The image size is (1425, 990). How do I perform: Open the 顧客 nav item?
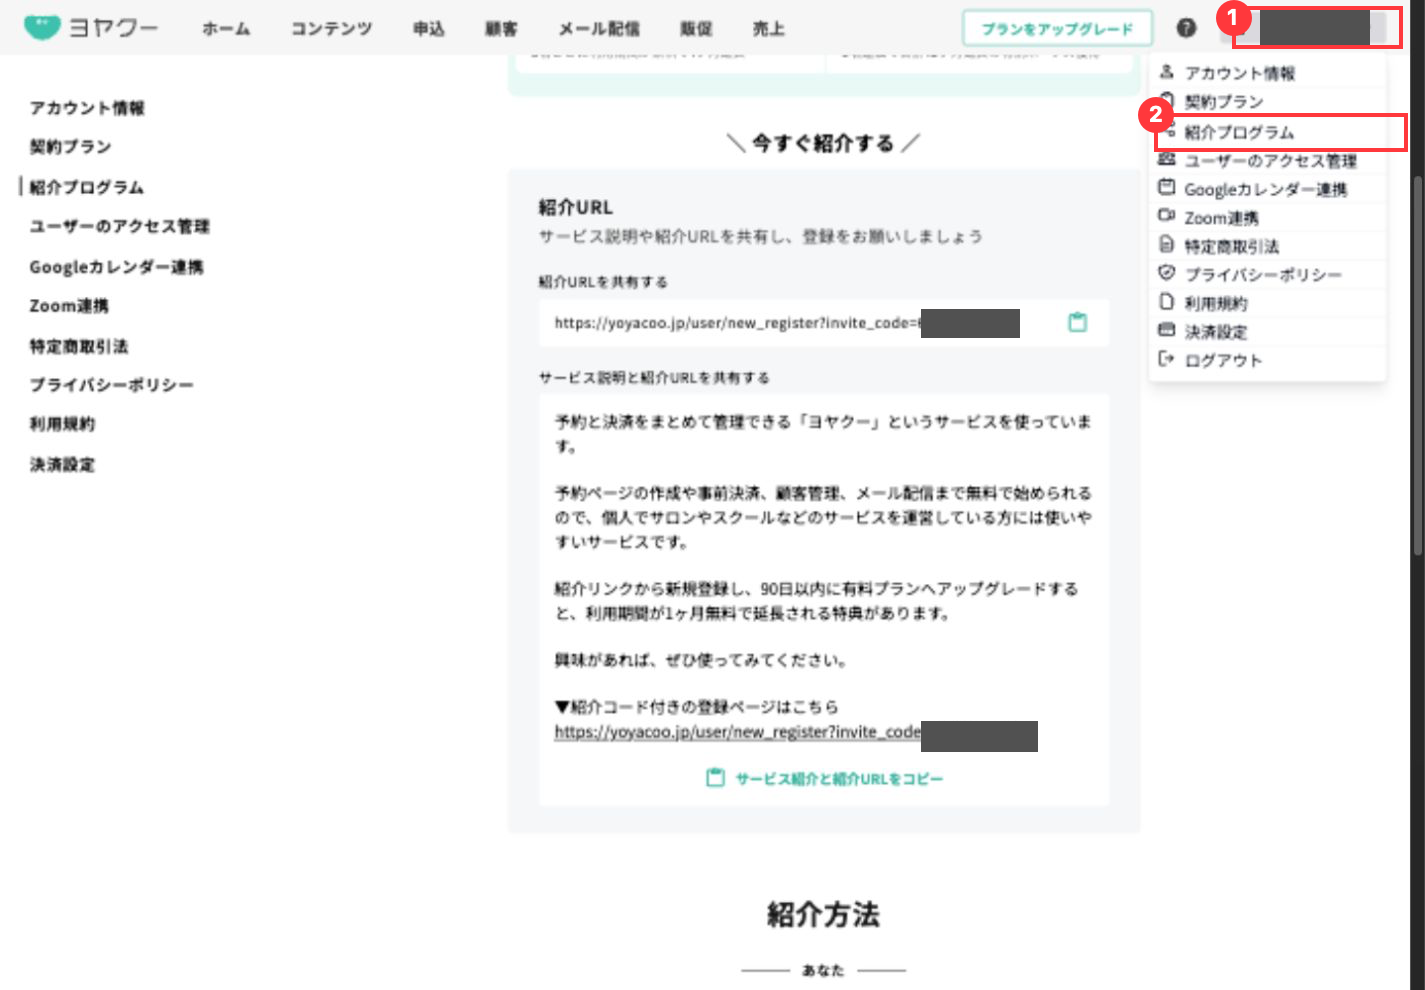coord(501,29)
